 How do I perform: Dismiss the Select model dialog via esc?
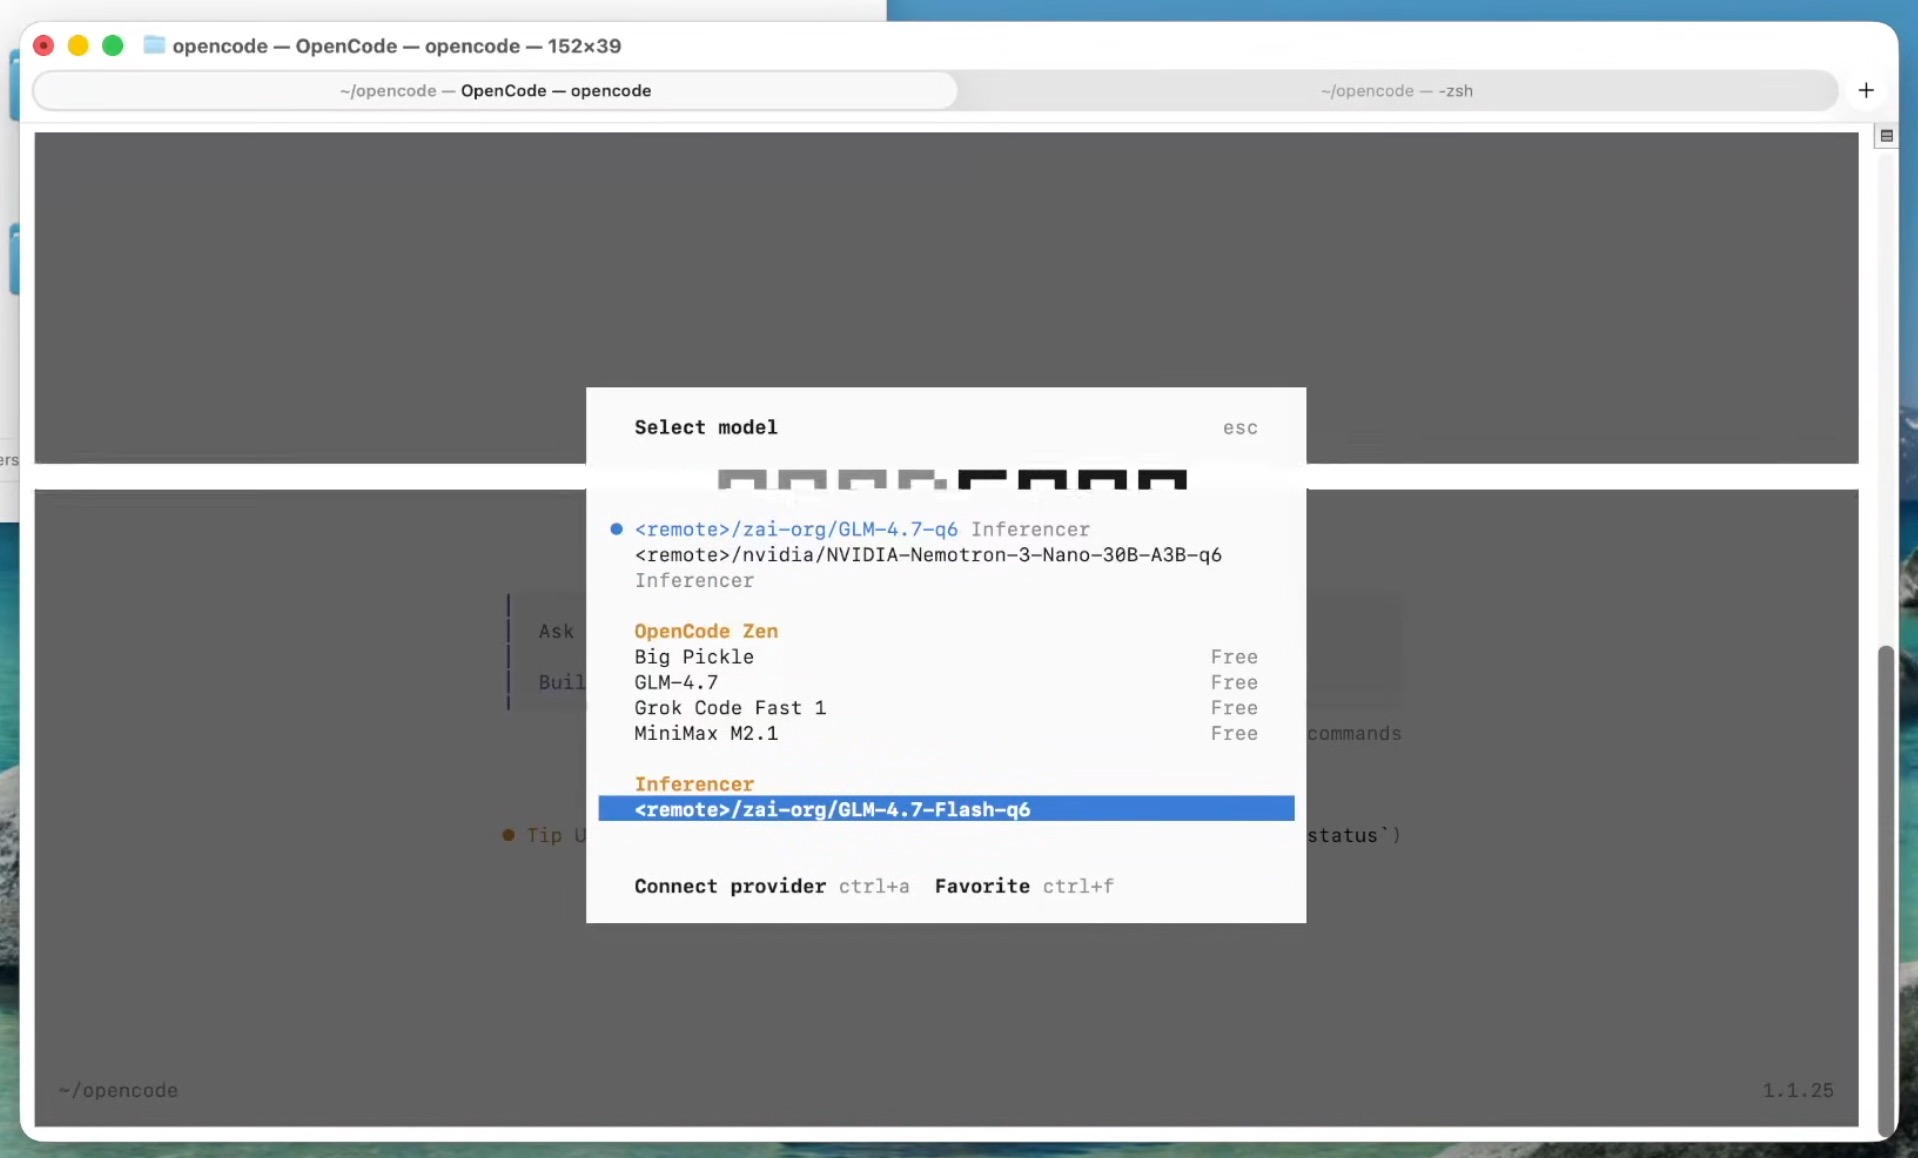coord(1240,428)
